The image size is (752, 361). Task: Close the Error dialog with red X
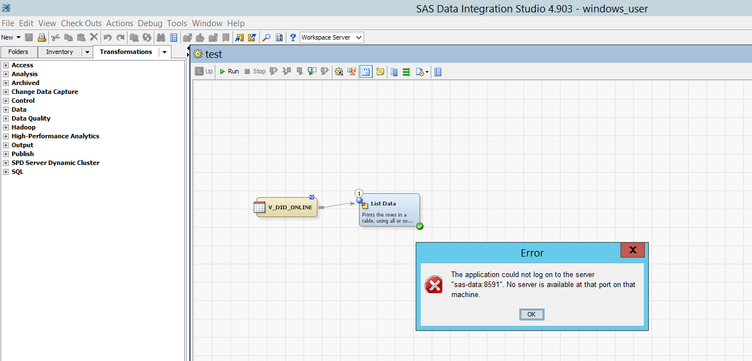(633, 250)
